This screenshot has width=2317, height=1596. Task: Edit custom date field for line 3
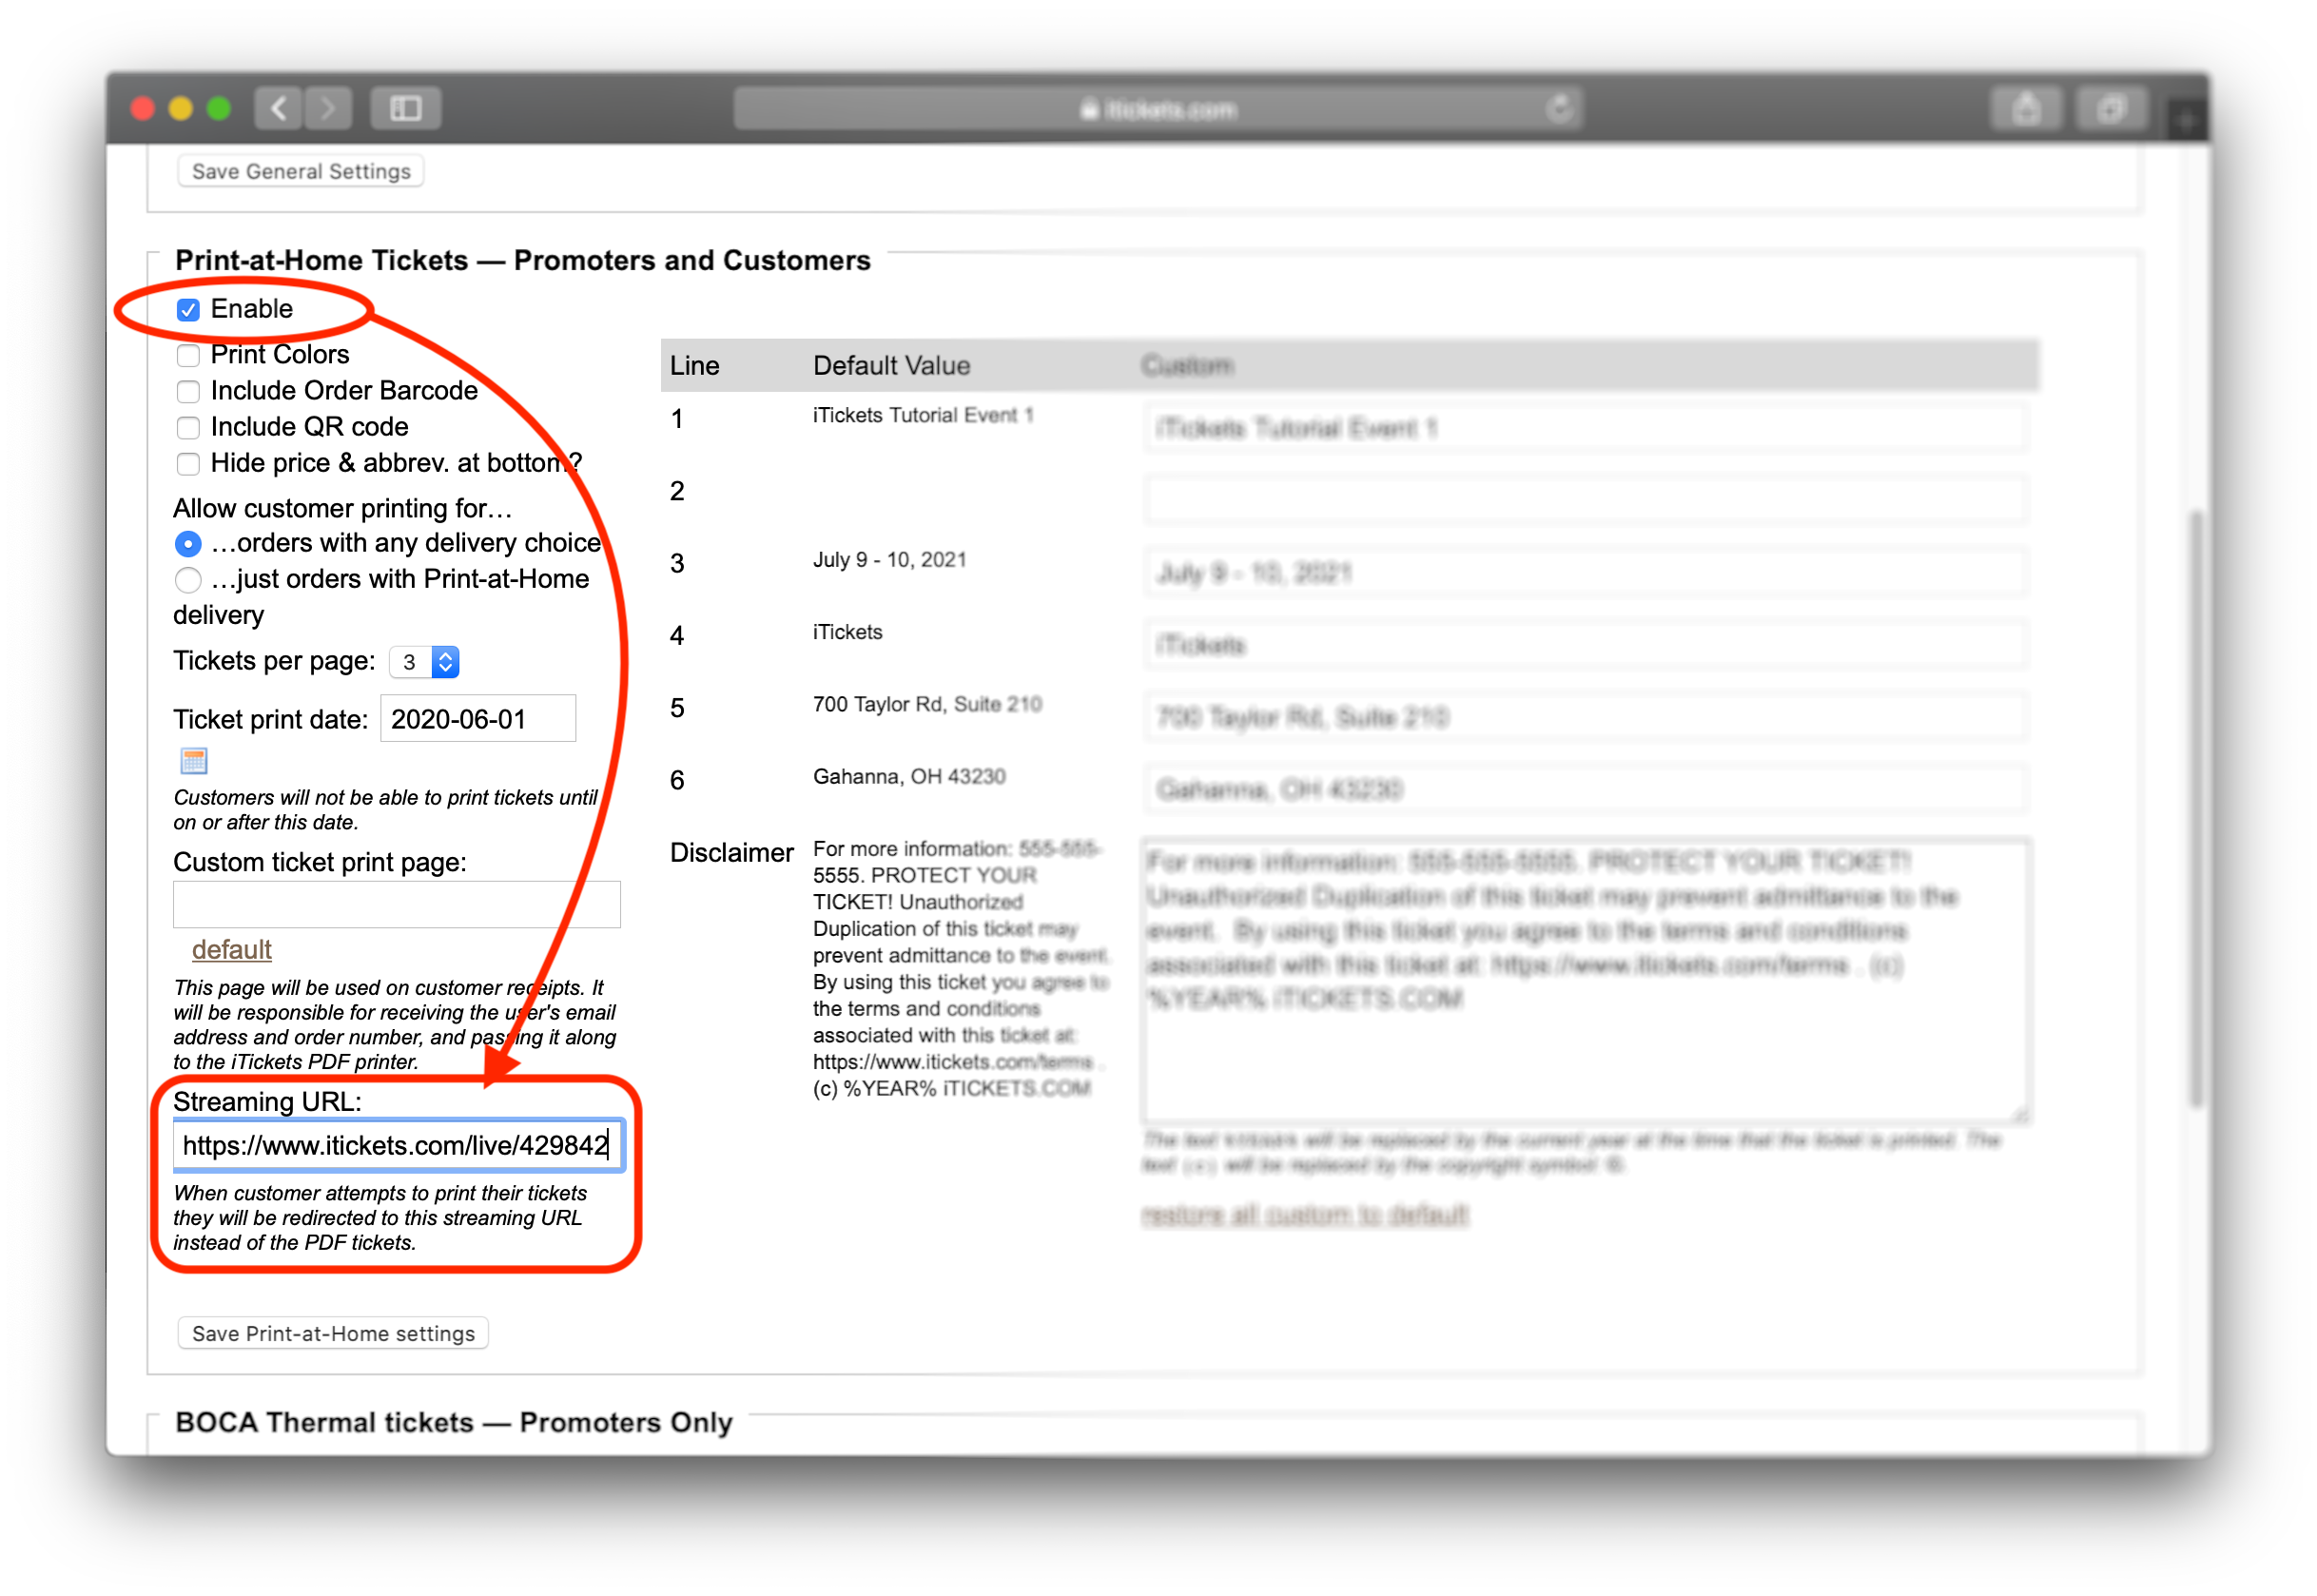[1586, 573]
